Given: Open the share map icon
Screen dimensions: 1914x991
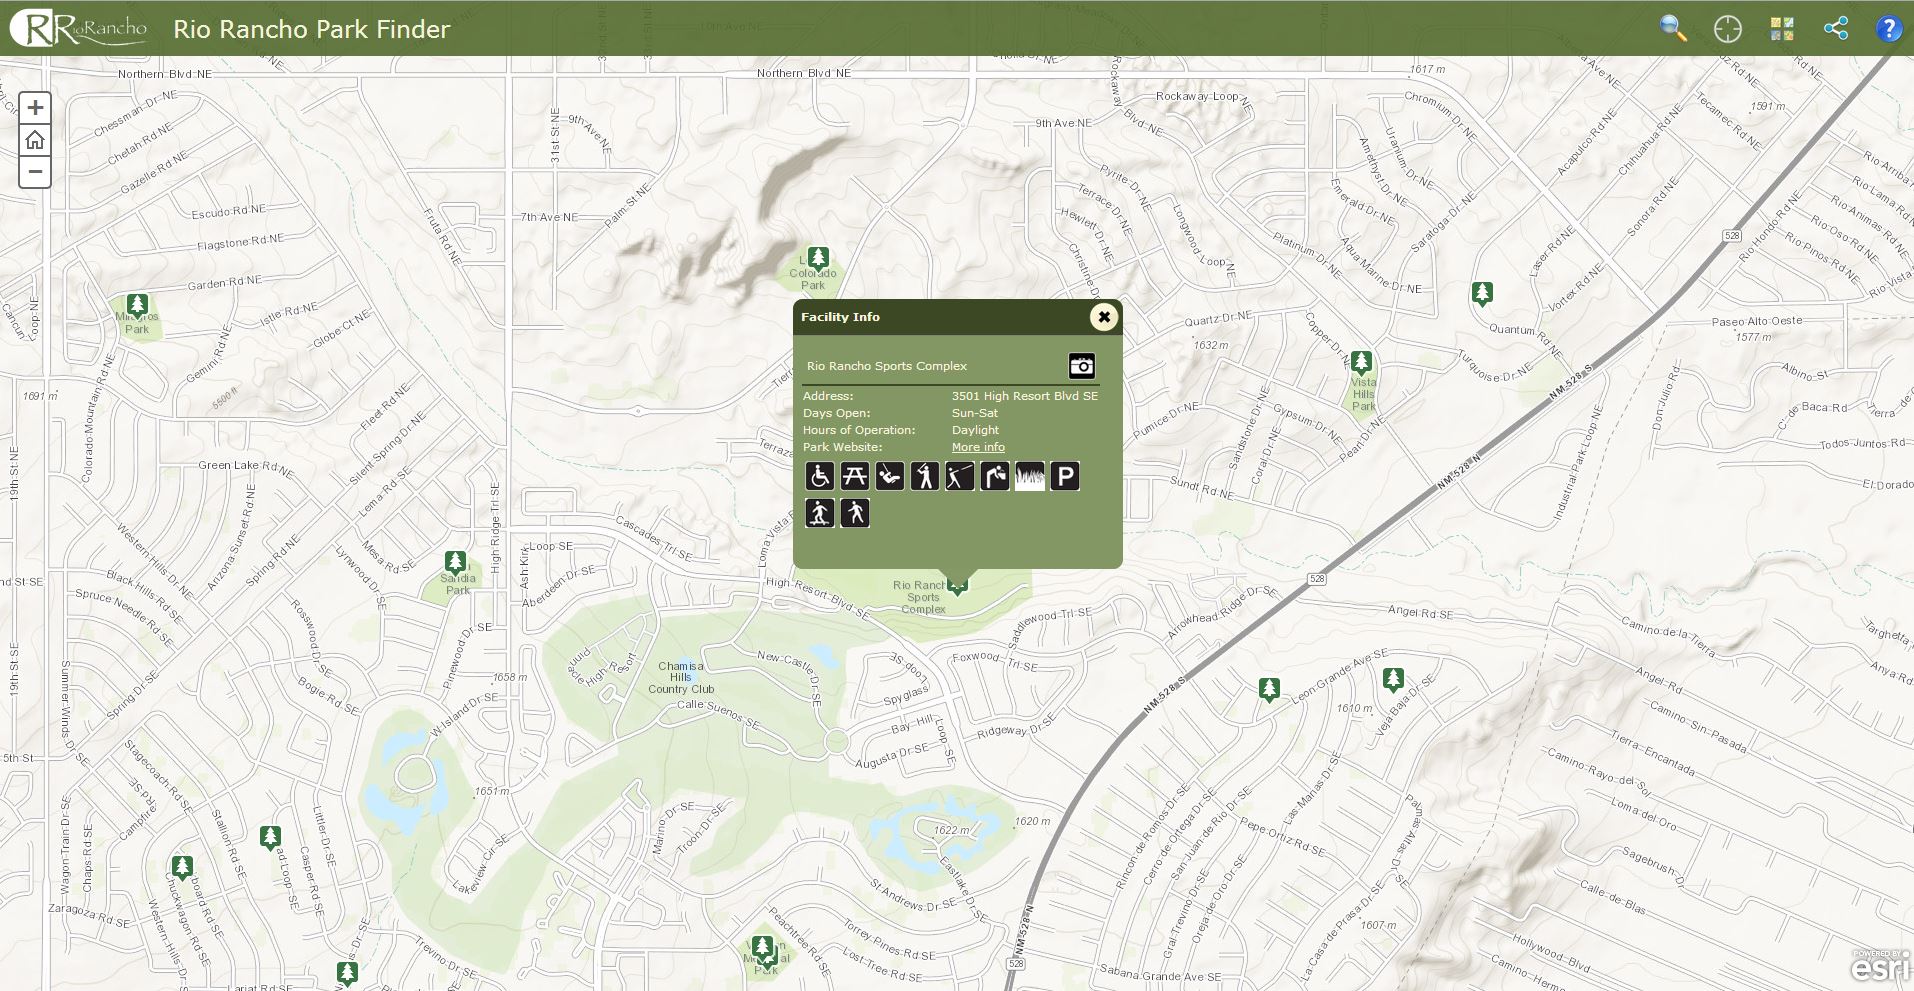Looking at the screenshot, I should tap(1836, 28).
